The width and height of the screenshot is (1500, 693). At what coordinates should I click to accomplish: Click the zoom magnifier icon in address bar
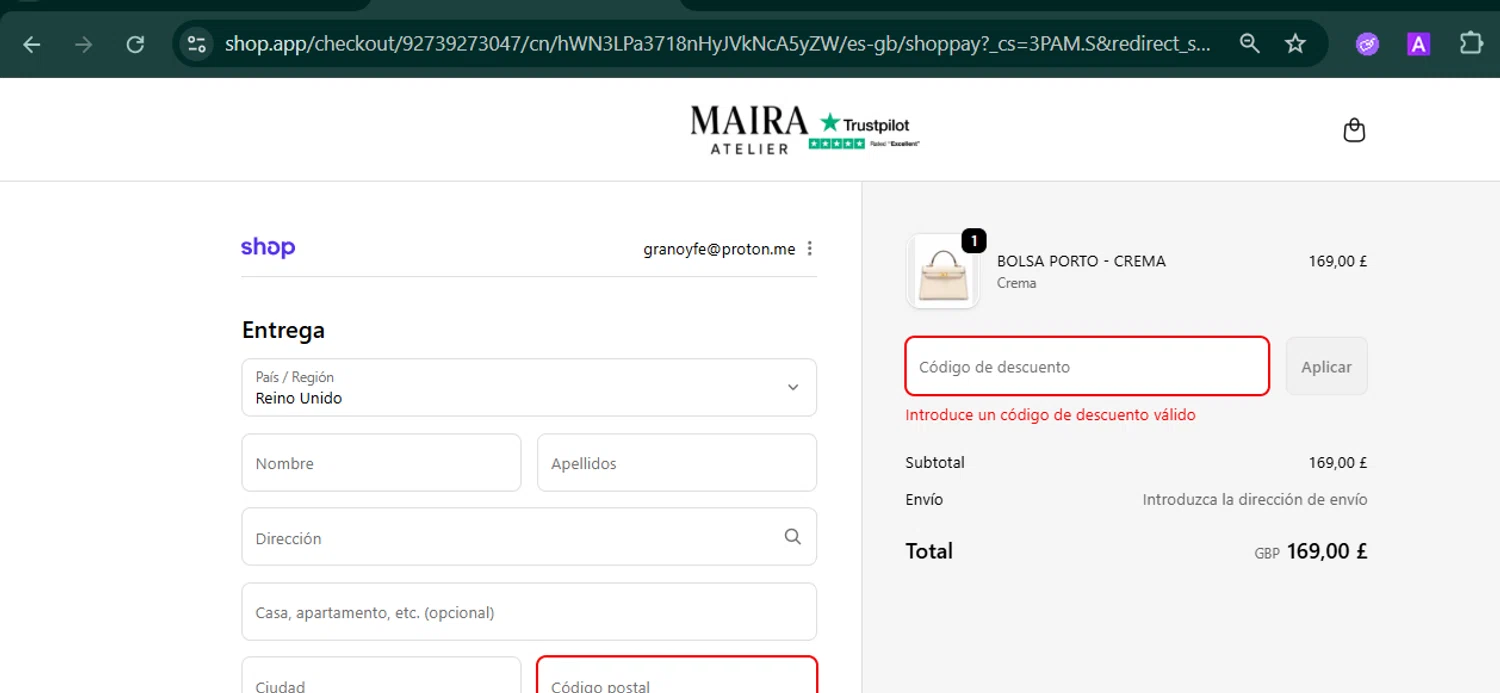[1249, 43]
